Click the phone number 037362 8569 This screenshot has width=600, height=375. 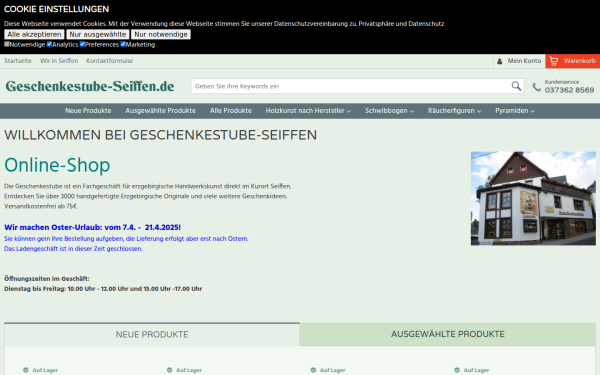(569, 90)
